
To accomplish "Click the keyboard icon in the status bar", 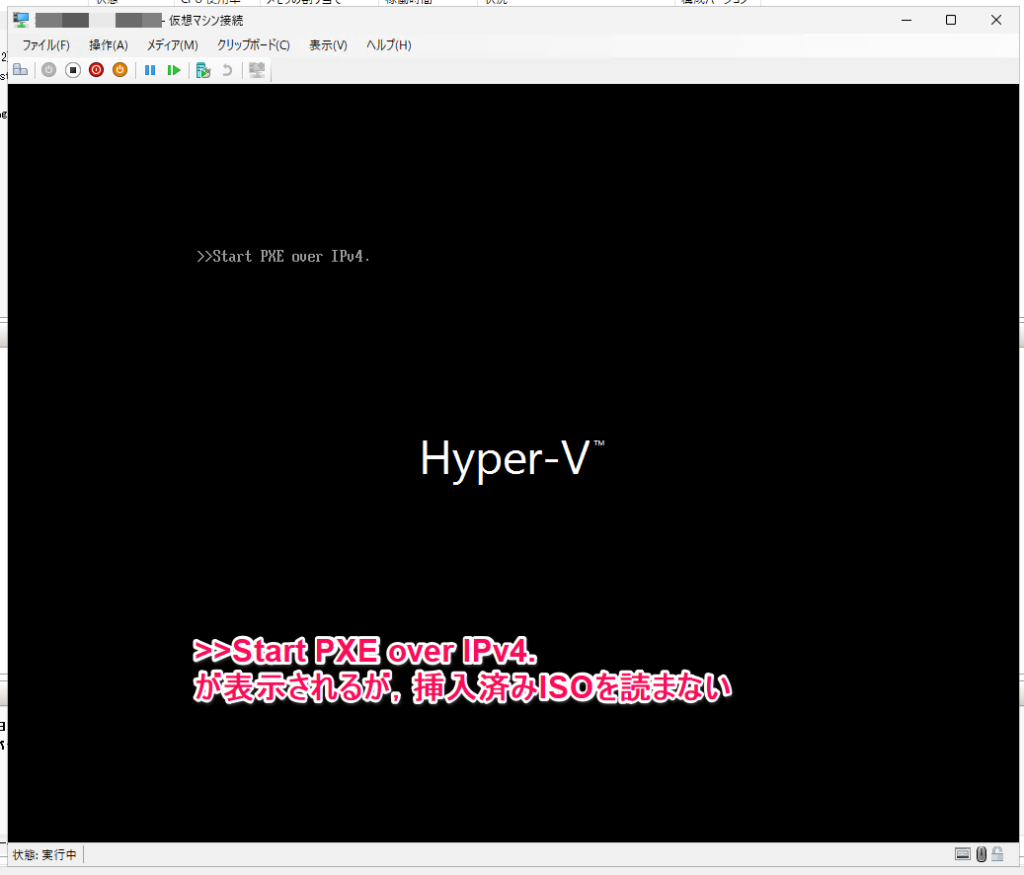I will 963,854.
